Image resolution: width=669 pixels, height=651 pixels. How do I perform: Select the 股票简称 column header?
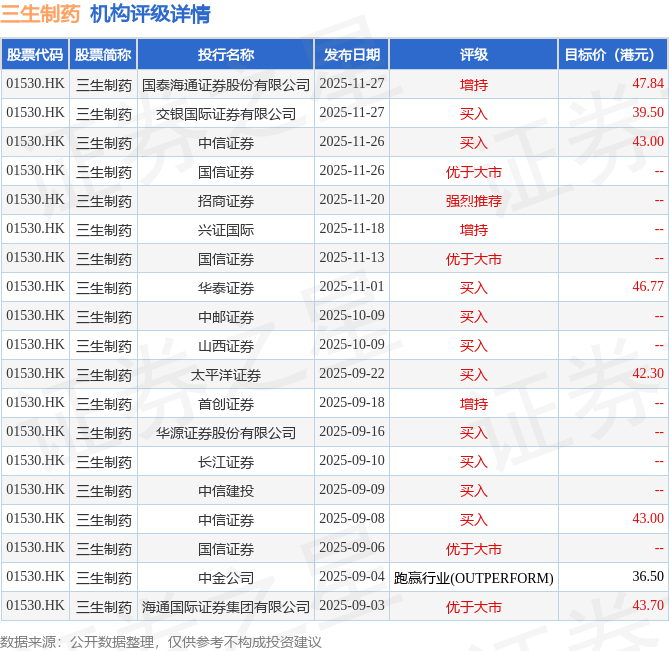click(x=103, y=55)
